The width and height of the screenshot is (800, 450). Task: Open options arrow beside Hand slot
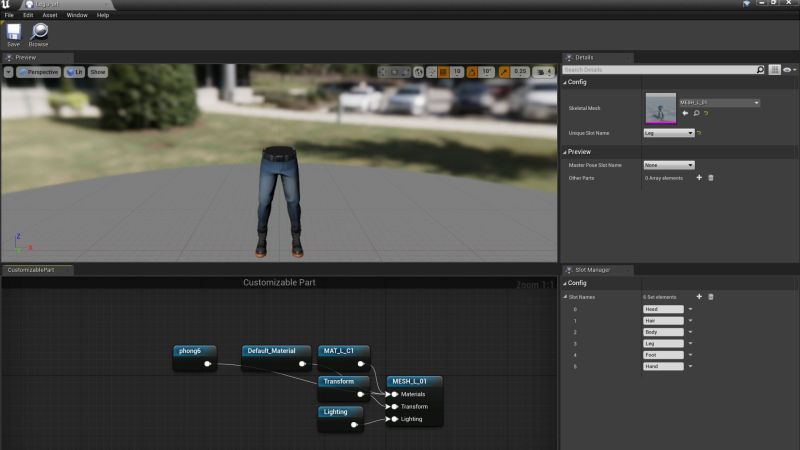point(690,366)
